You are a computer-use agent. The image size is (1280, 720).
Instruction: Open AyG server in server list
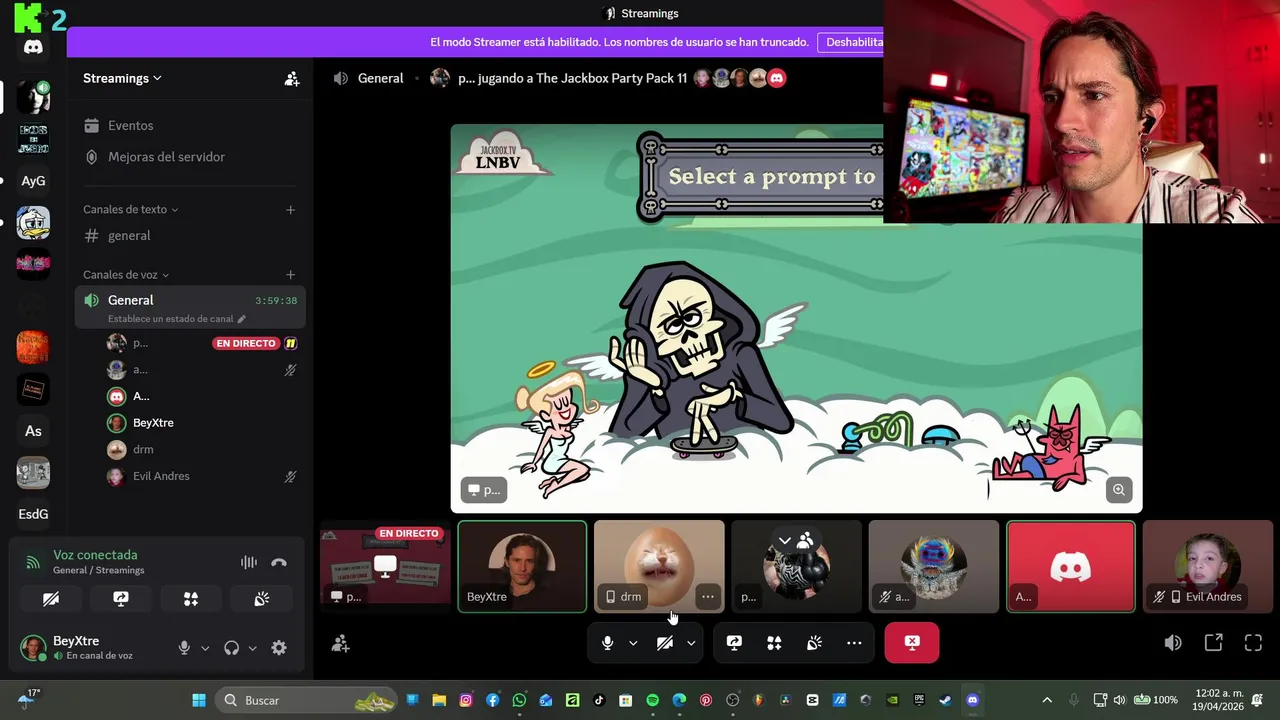pyautogui.click(x=33, y=181)
